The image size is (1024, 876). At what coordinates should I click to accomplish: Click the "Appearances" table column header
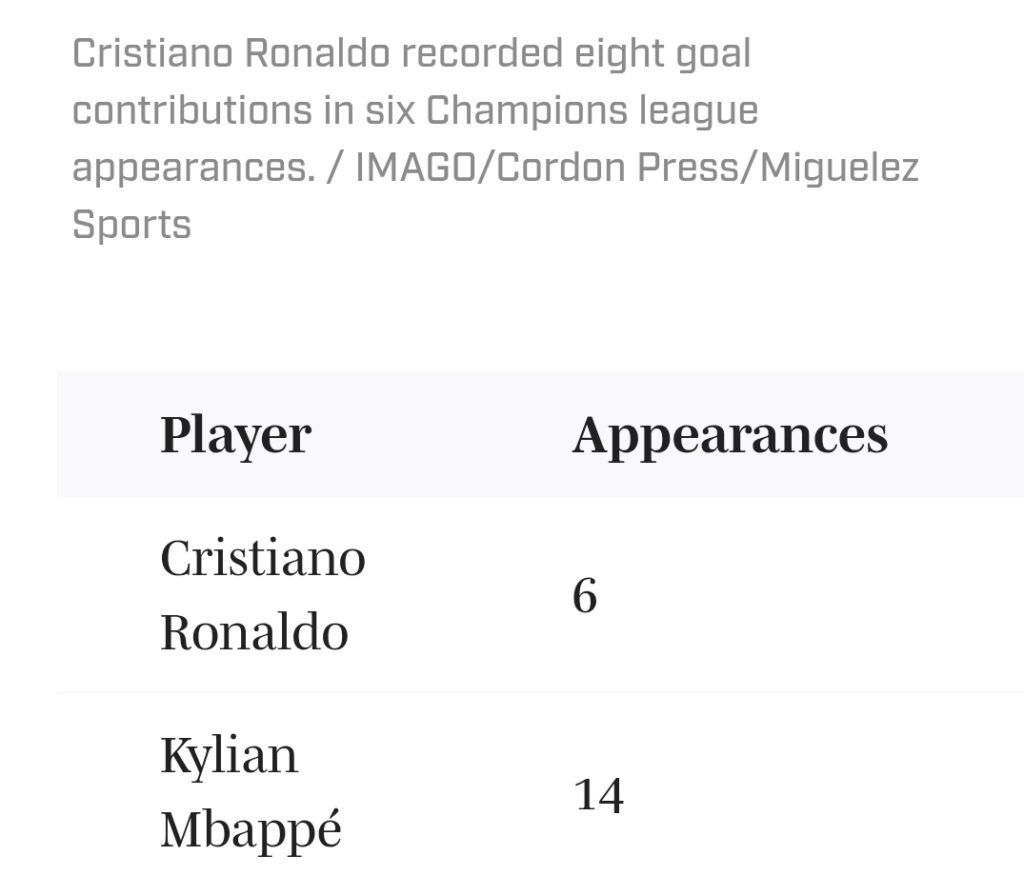[x=730, y=435]
